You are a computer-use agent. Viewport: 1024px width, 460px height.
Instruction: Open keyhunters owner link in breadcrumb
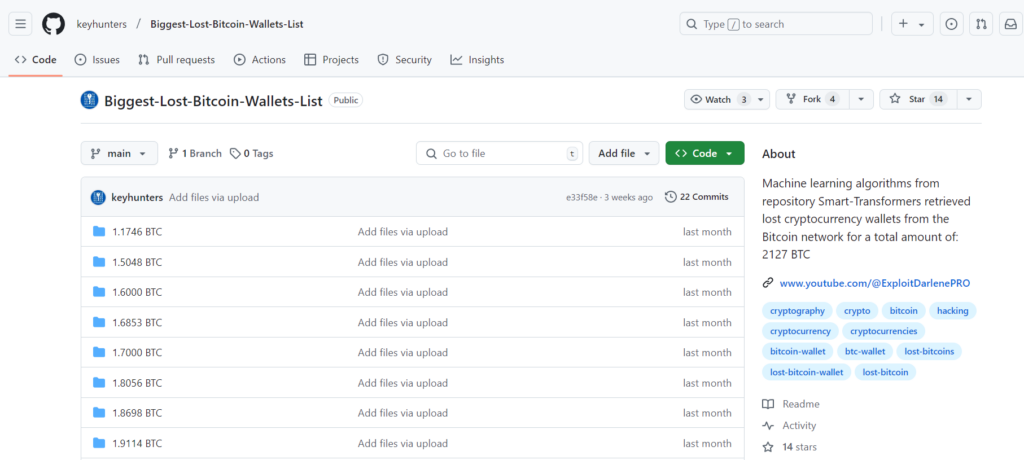point(101,24)
